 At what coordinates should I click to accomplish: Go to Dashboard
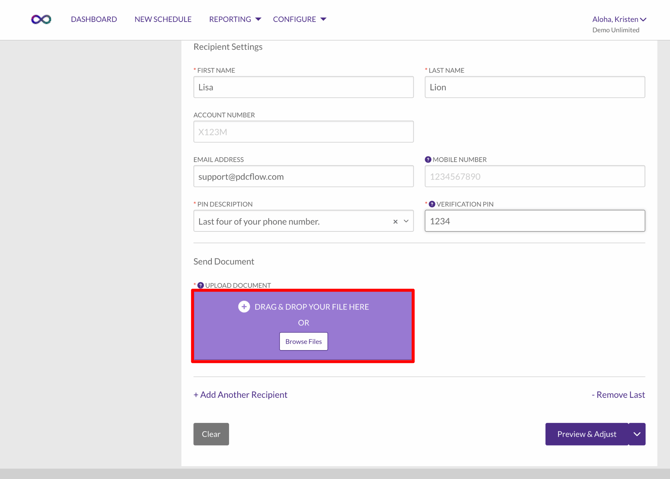click(x=94, y=19)
